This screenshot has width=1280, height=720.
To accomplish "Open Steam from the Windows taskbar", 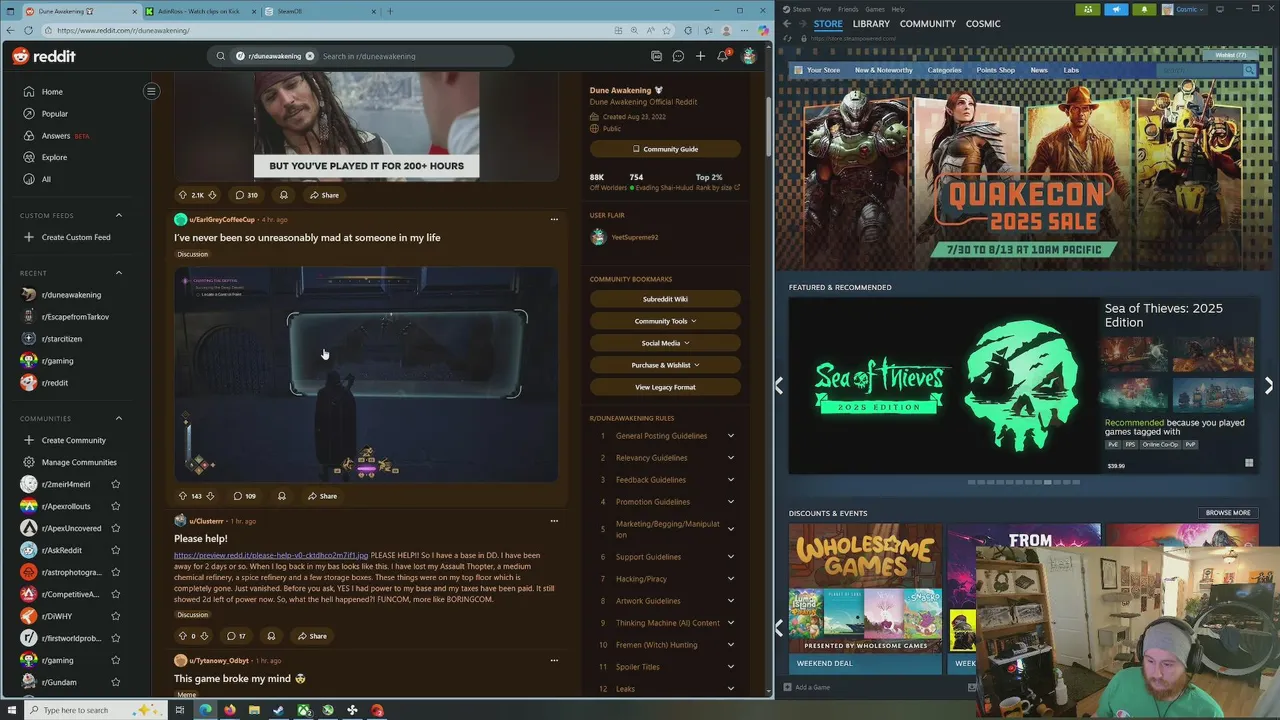I will tap(278, 710).
